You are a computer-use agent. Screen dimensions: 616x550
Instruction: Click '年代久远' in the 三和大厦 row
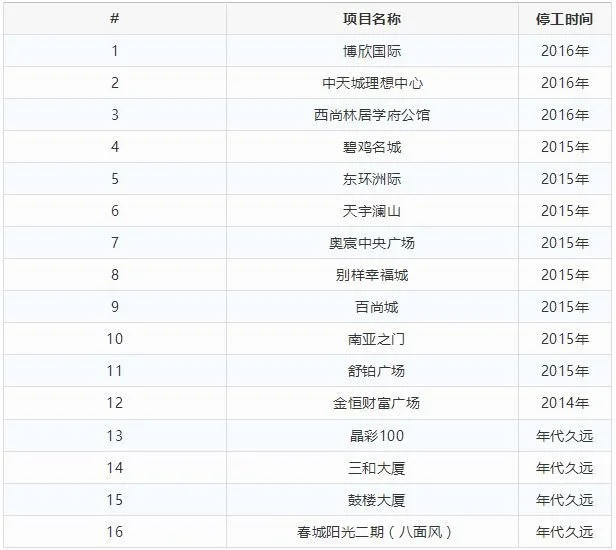pos(565,468)
